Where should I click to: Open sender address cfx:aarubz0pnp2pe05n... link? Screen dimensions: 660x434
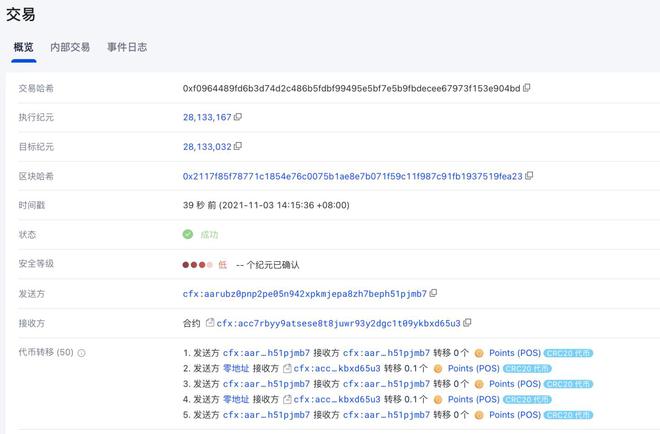(305, 294)
